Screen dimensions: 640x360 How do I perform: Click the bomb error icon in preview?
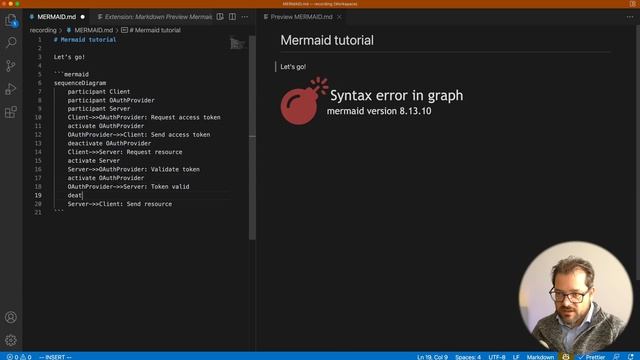point(304,101)
